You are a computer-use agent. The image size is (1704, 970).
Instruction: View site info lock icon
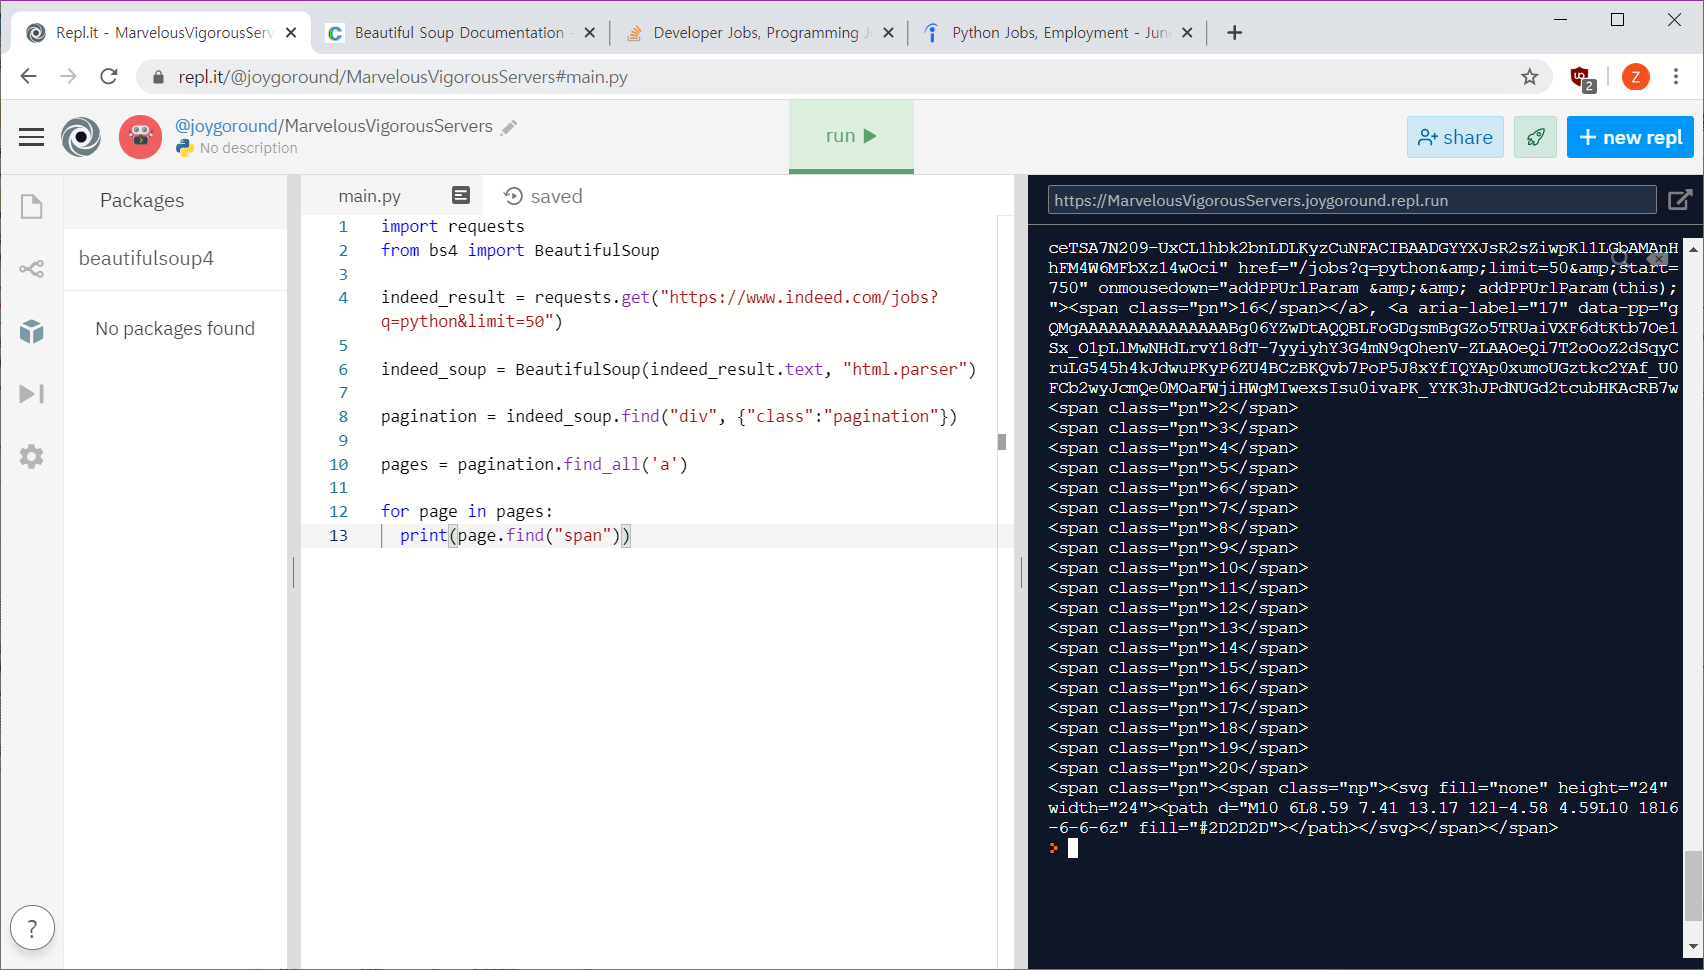coord(157,77)
